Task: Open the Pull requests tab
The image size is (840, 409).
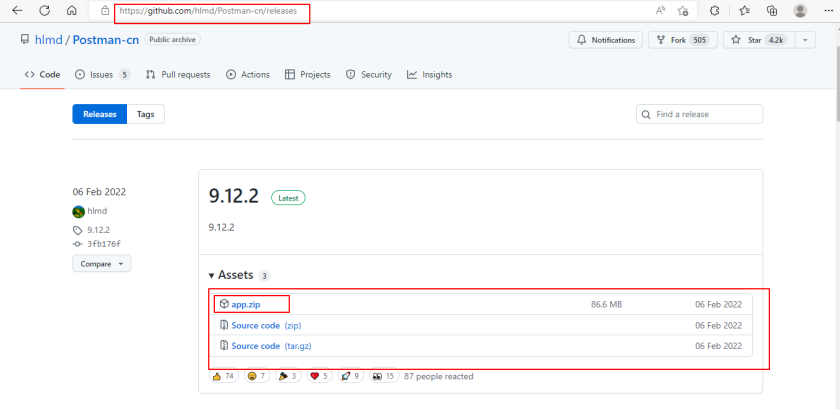Action: coord(178,75)
